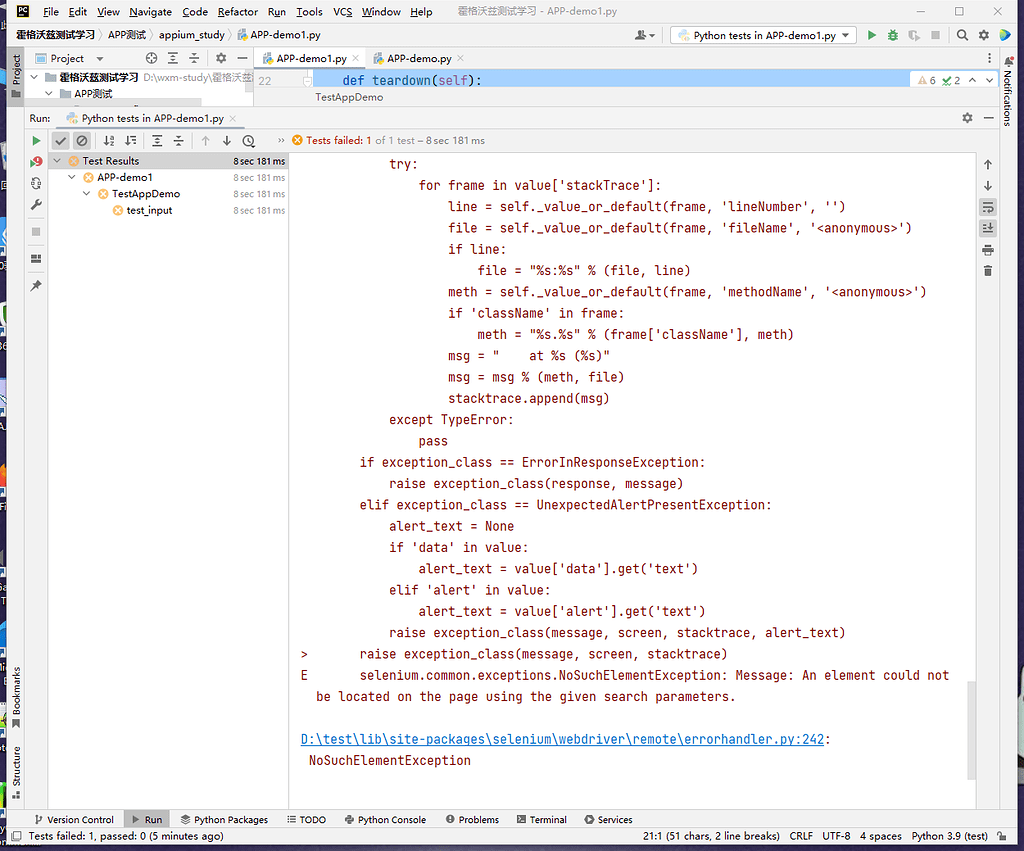Collapse the project root folder node
This screenshot has width=1024, height=851.
pos(34,77)
